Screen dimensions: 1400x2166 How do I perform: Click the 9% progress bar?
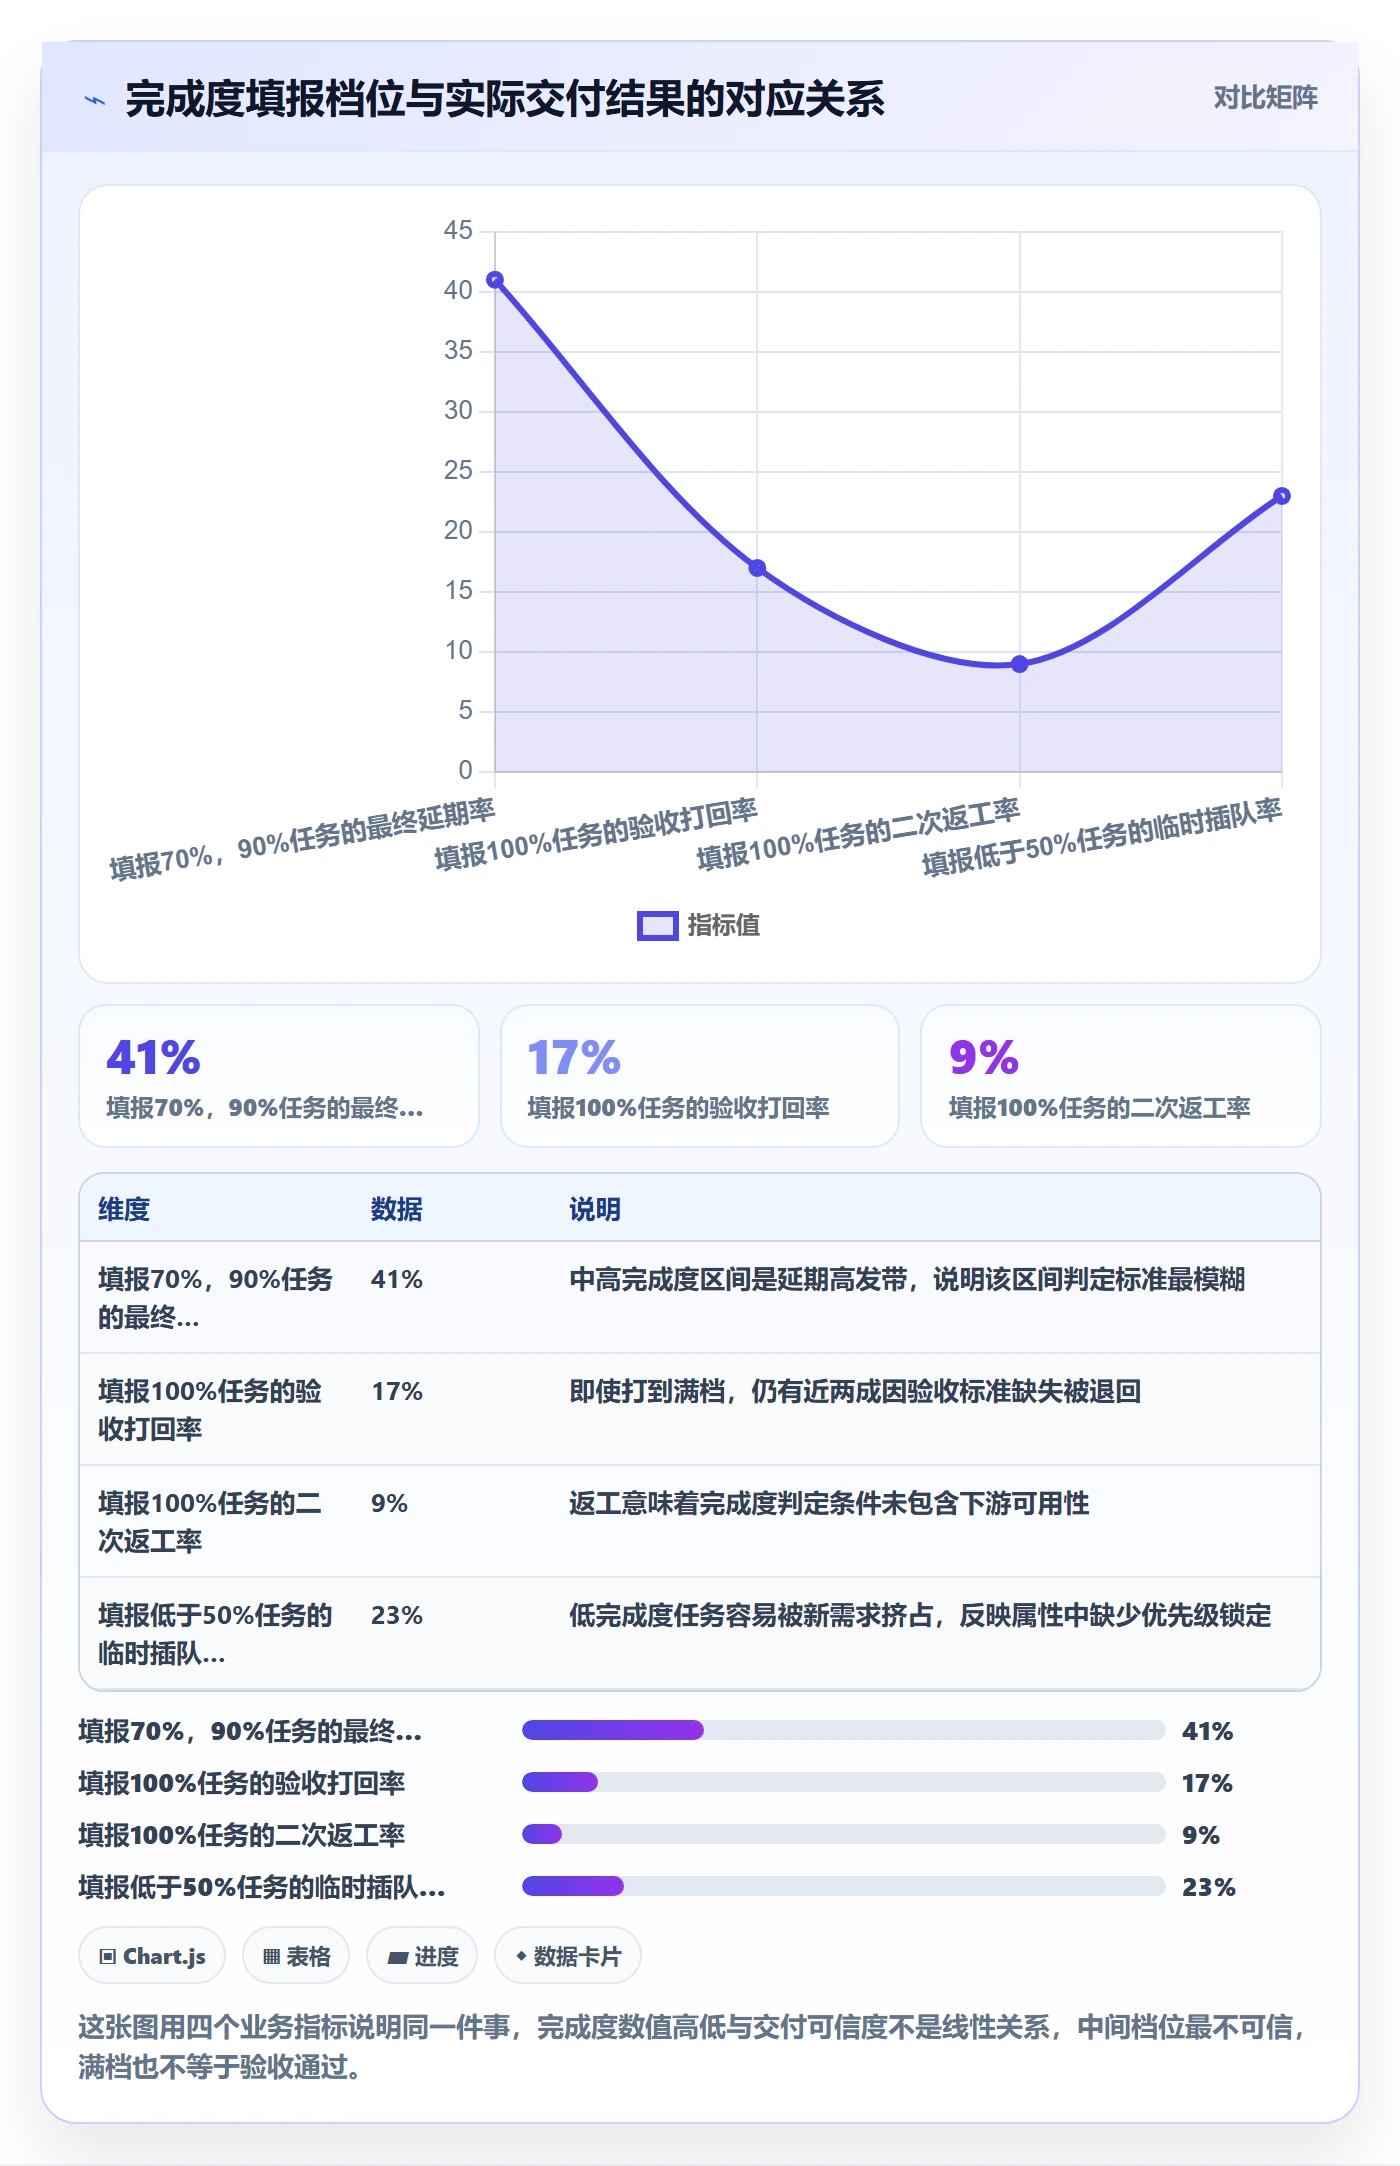[844, 1834]
